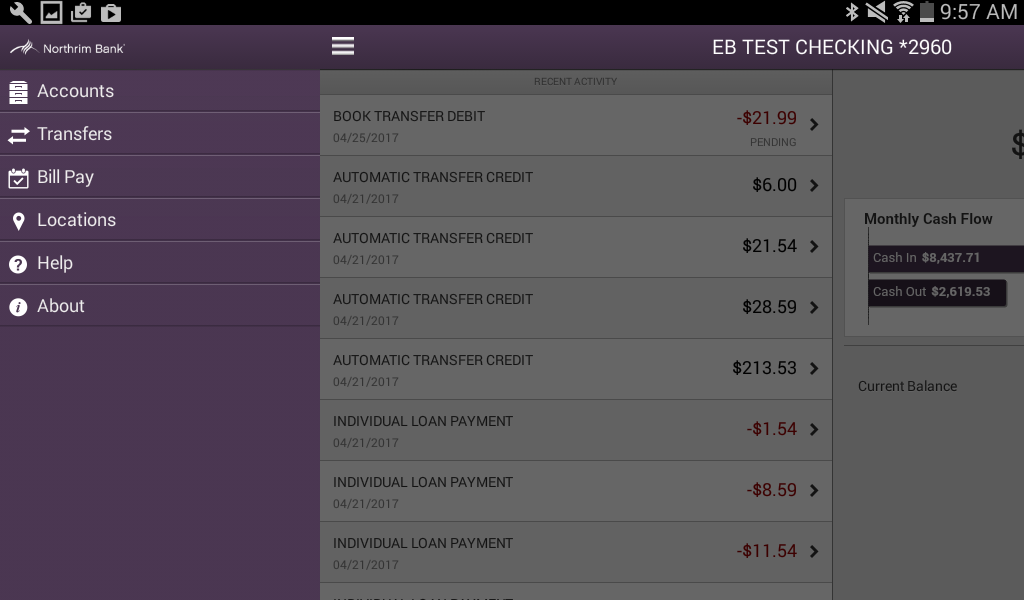Tap the pending -$21.99 transaction row
The width and height of the screenshot is (1024, 600).
pyautogui.click(x=575, y=125)
